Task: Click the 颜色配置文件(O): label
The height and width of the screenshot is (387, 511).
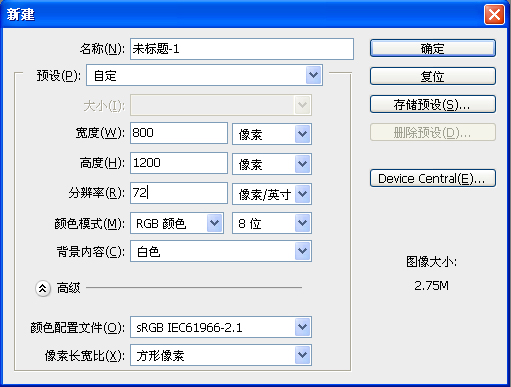Action: [78, 328]
